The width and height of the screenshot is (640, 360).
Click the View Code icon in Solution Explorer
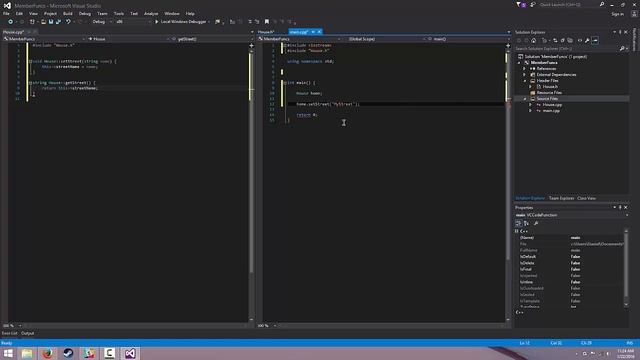point(580,40)
